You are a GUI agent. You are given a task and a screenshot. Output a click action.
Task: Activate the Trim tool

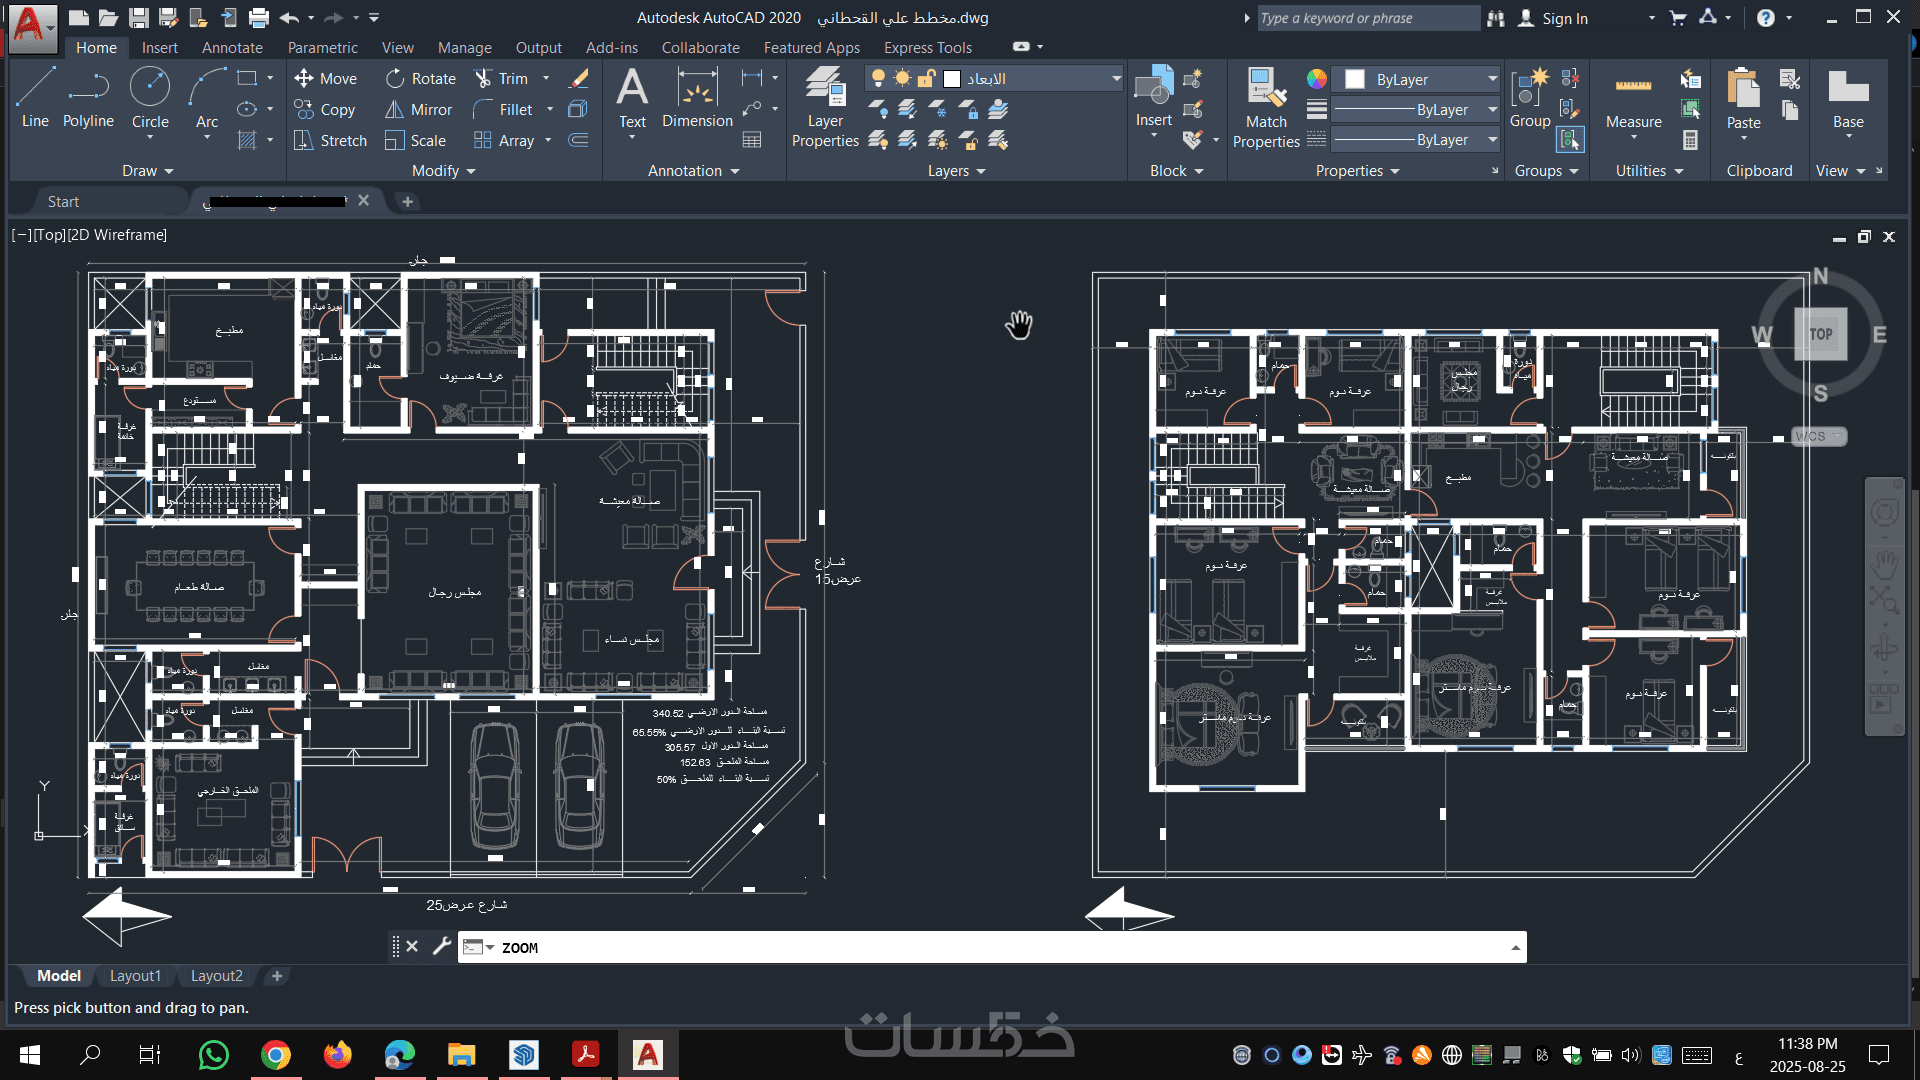pos(501,79)
